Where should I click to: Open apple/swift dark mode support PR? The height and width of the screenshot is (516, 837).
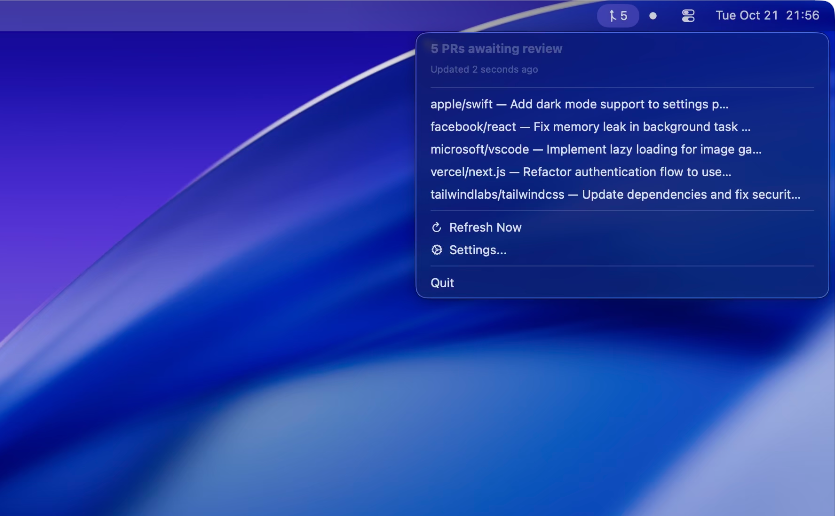click(622, 104)
